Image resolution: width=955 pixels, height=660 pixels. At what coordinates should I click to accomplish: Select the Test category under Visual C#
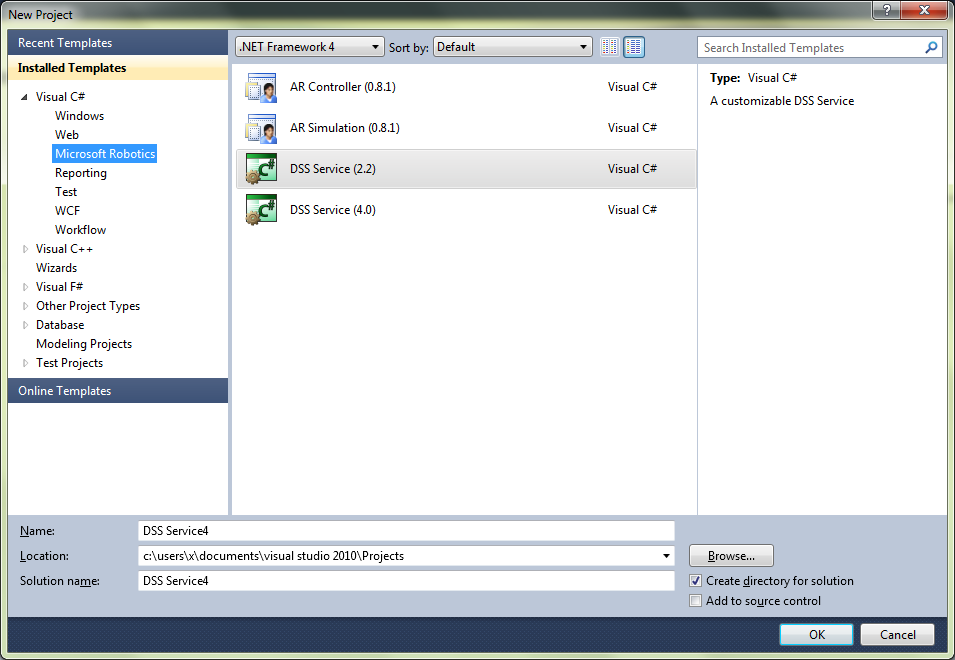click(66, 192)
